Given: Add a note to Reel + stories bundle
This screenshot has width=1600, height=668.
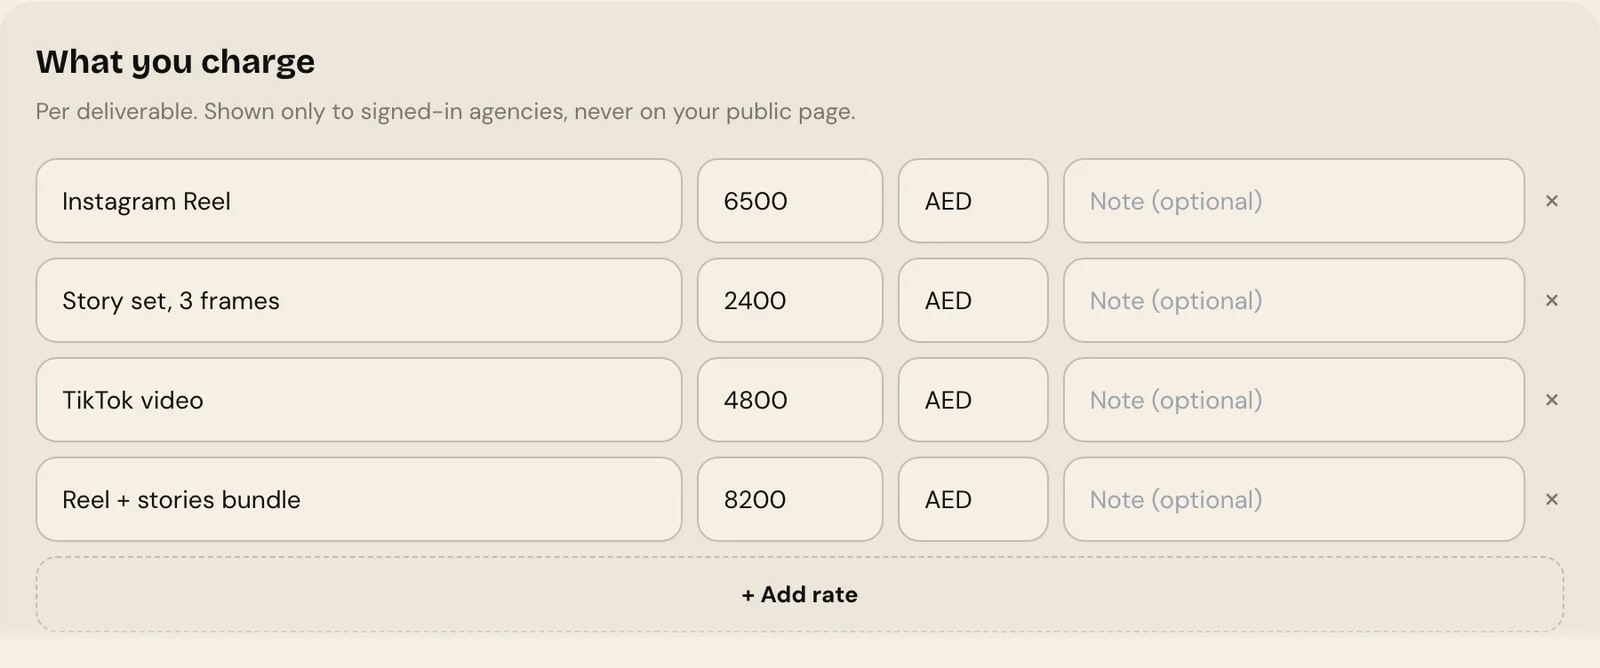Looking at the screenshot, I should pyautogui.click(x=1294, y=499).
